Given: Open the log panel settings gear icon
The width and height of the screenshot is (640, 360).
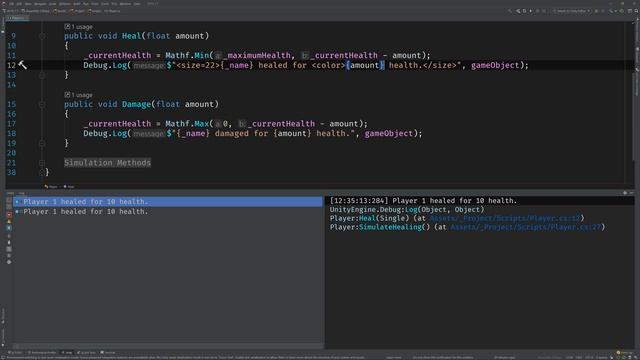Looking at the screenshot, I should [x=625, y=193].
